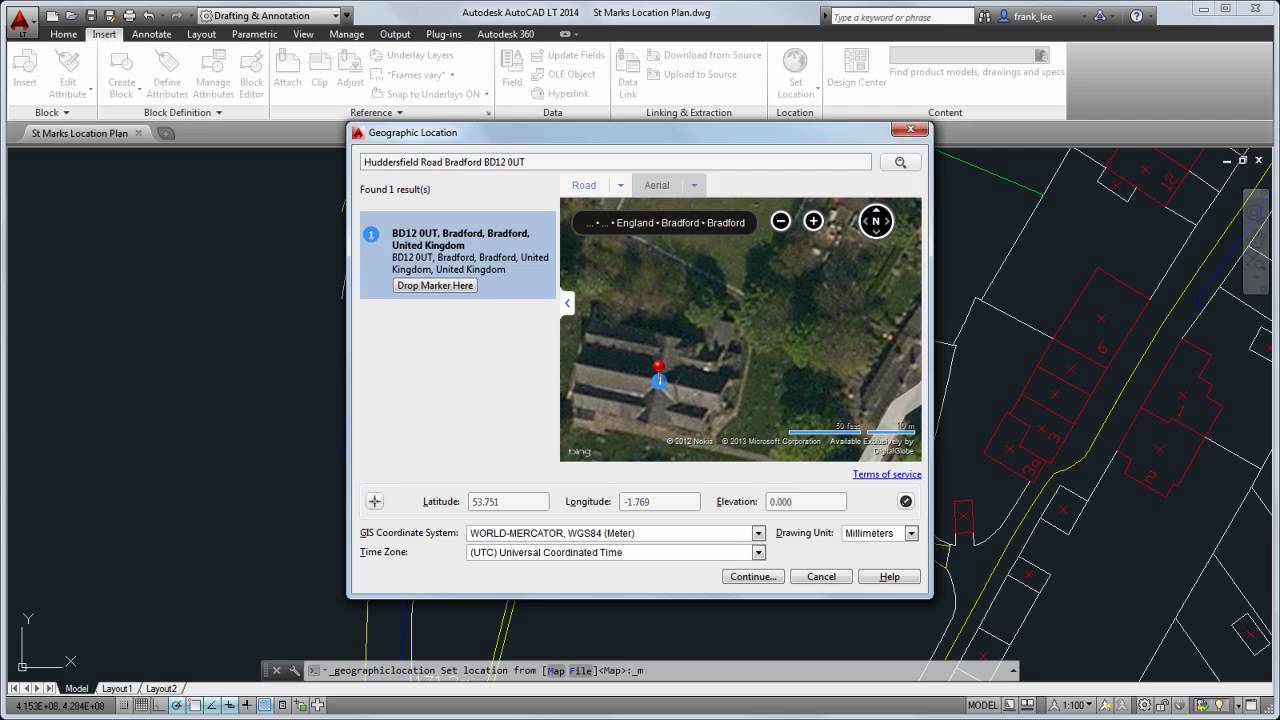Switch to the Home ribbon tab
The image size is (1280, 720).
63,34
